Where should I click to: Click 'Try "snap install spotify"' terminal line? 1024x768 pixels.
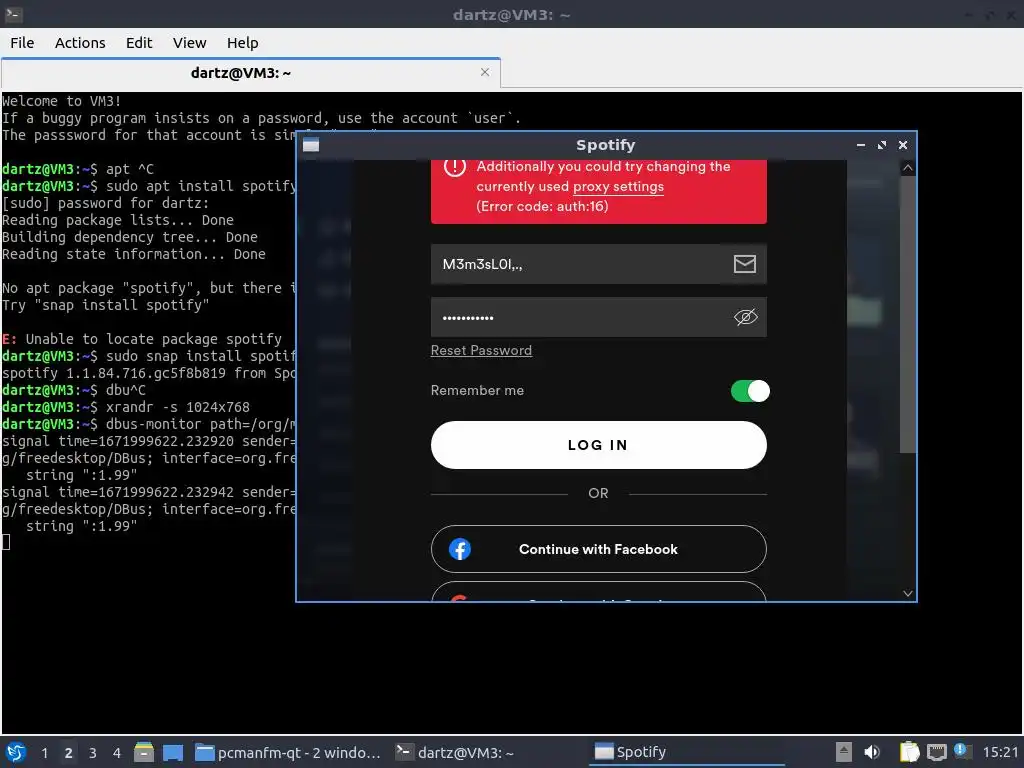click(x=106, y=305)
